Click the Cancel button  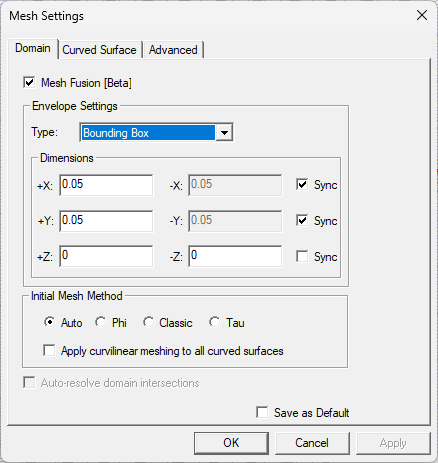click(x=312, y=443)
